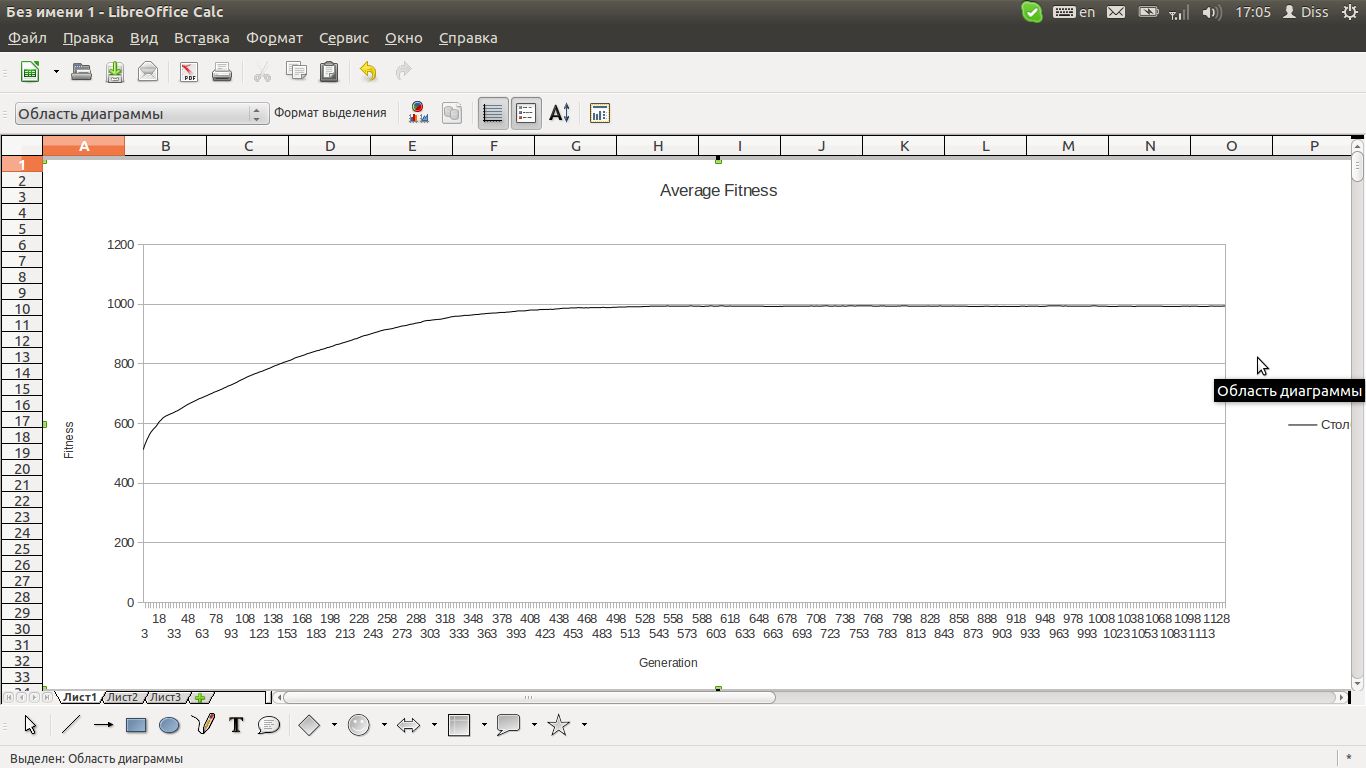Screen dimensions: 1366x768
Task: Click the Формат выделения button
Action: pos(330,113)
